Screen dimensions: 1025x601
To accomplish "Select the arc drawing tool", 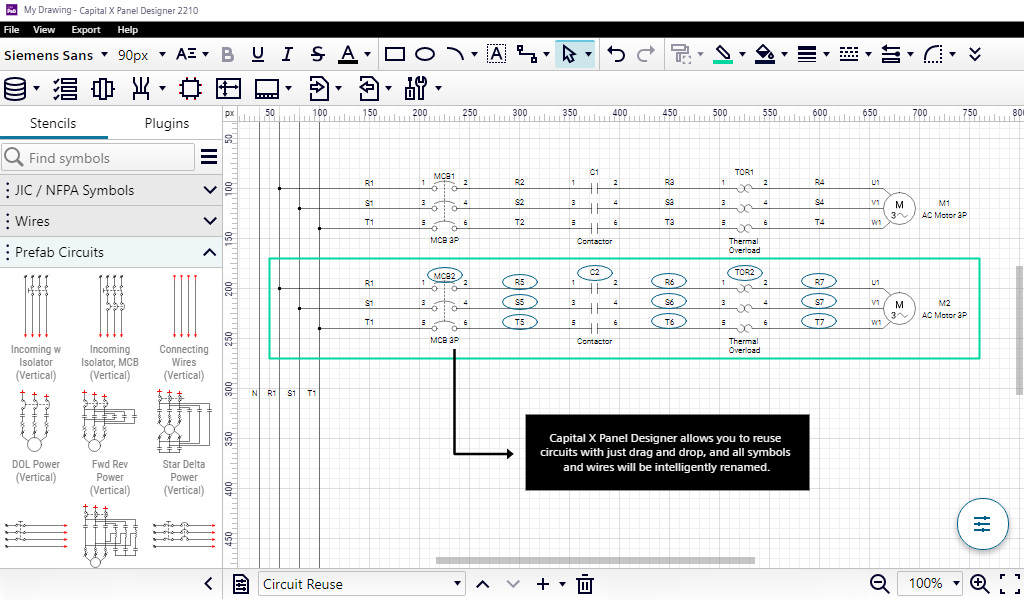I will (x=455, y=55).
